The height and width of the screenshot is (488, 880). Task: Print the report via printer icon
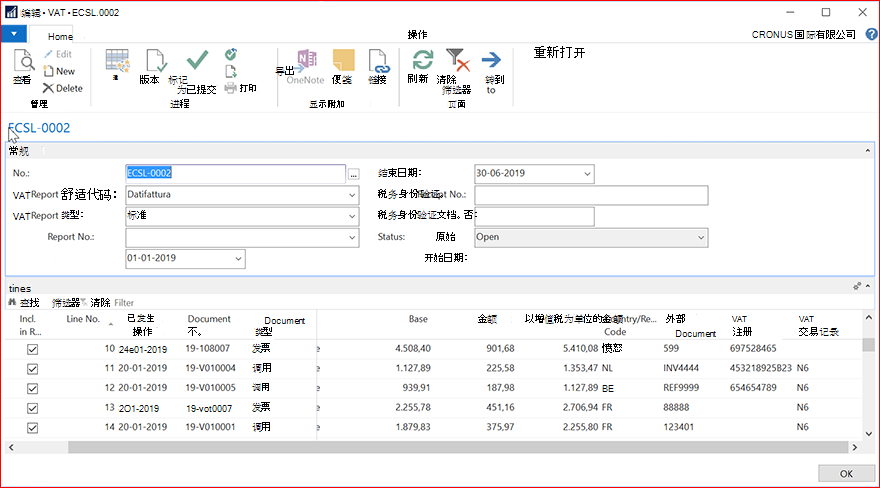click(231, 88)
